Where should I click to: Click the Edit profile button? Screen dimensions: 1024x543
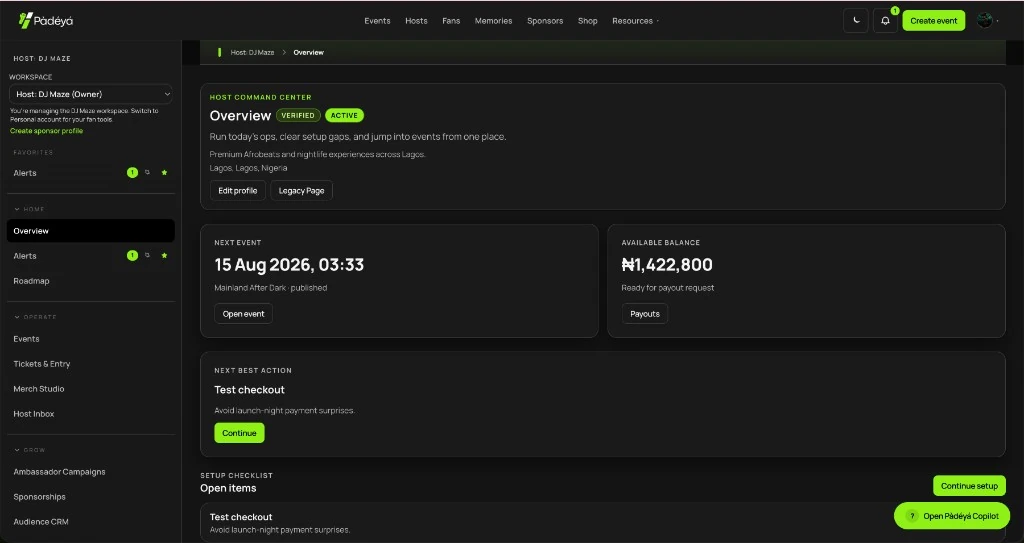(x=238, y=191)
